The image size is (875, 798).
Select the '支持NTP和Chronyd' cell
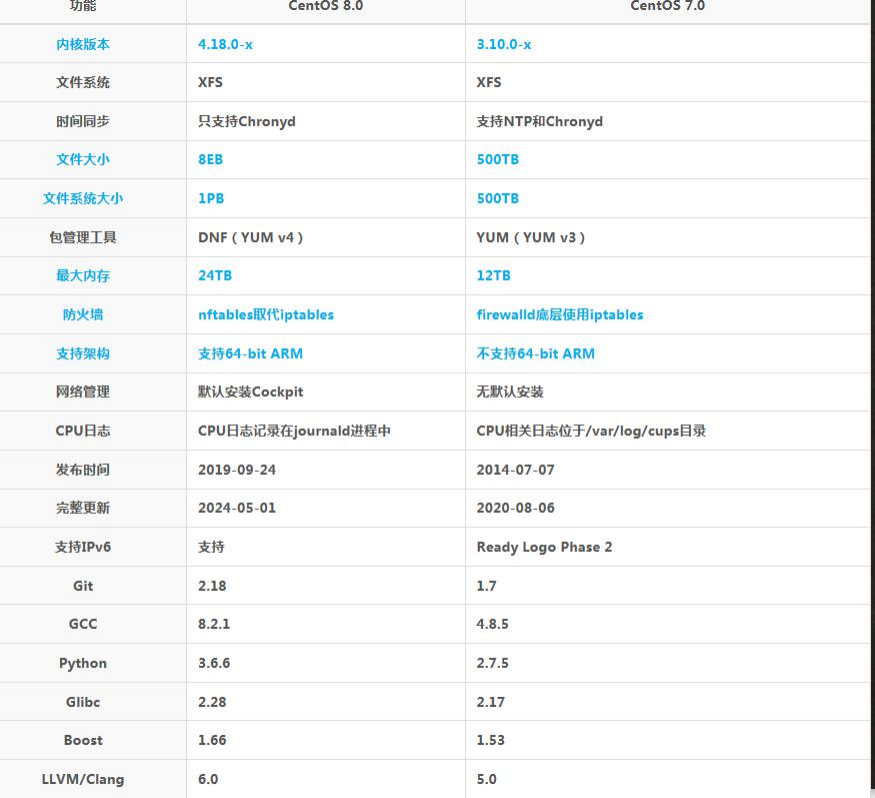pos(540,121)
